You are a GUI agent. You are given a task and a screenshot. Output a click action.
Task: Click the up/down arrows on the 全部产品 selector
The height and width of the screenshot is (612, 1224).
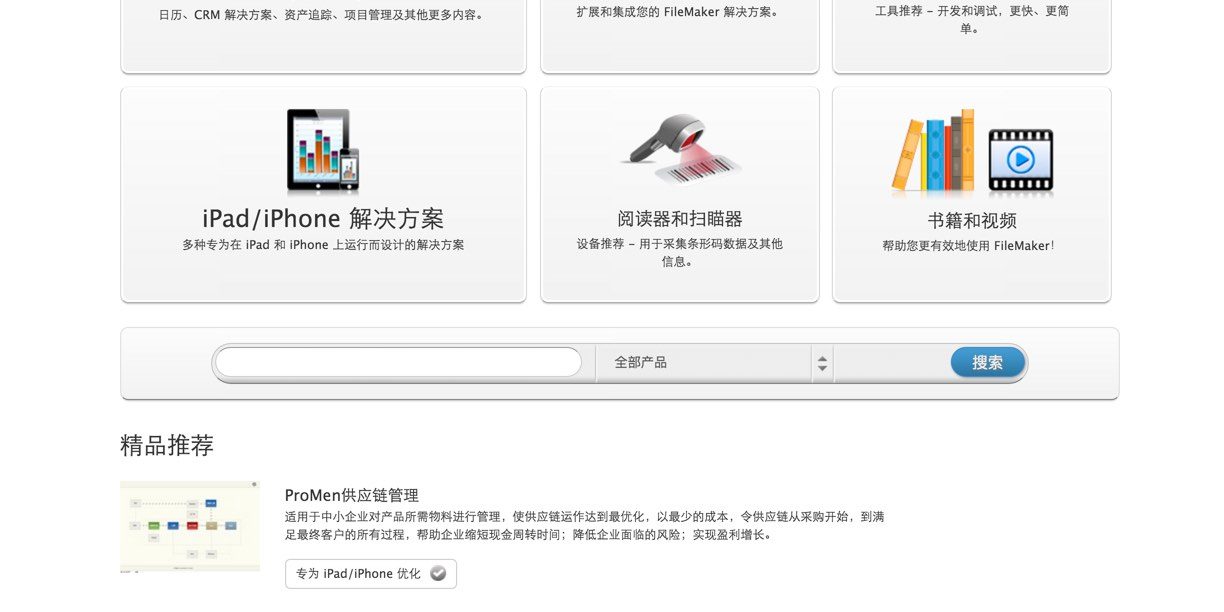[x=822, y=363]
